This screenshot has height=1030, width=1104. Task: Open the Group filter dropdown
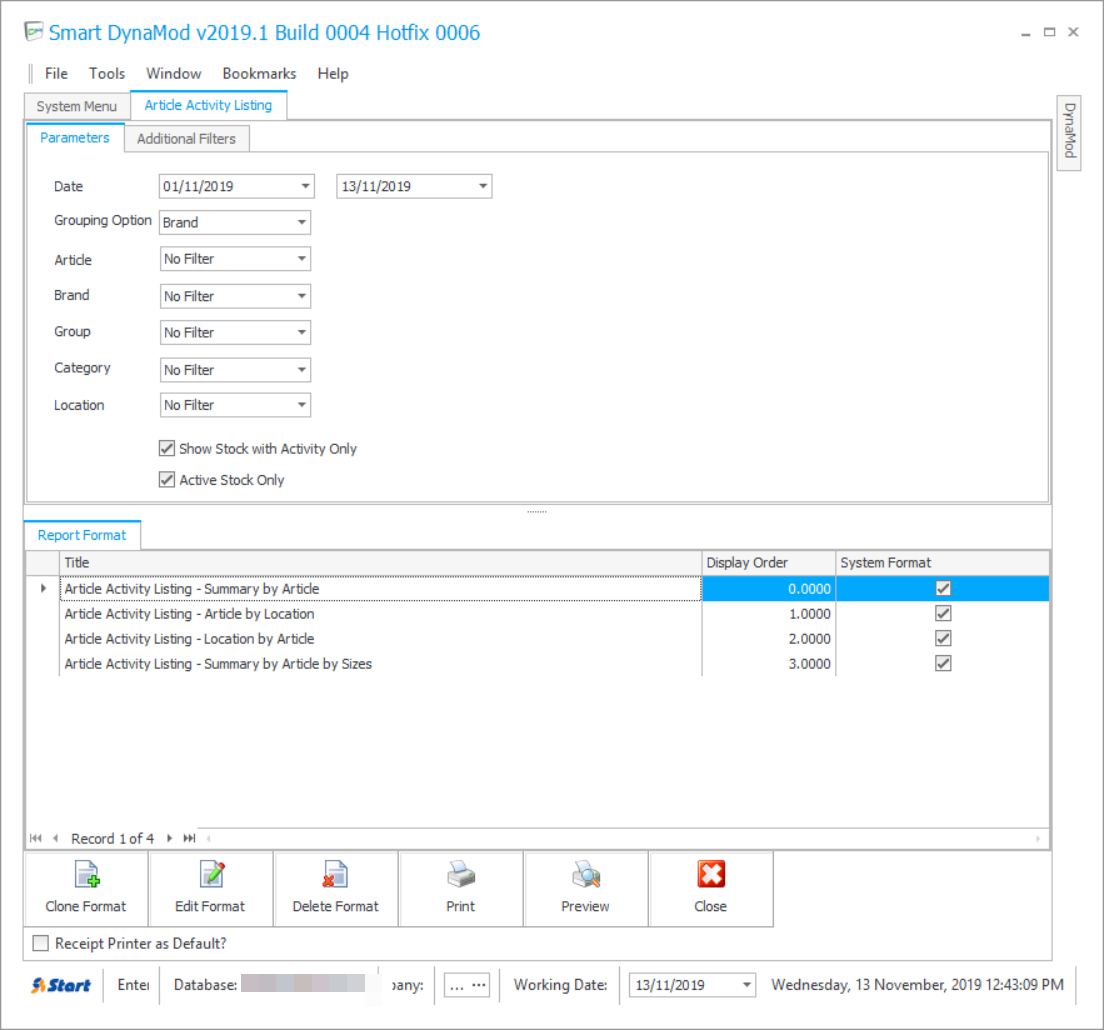pyautogui.click(x=301, y=332)
